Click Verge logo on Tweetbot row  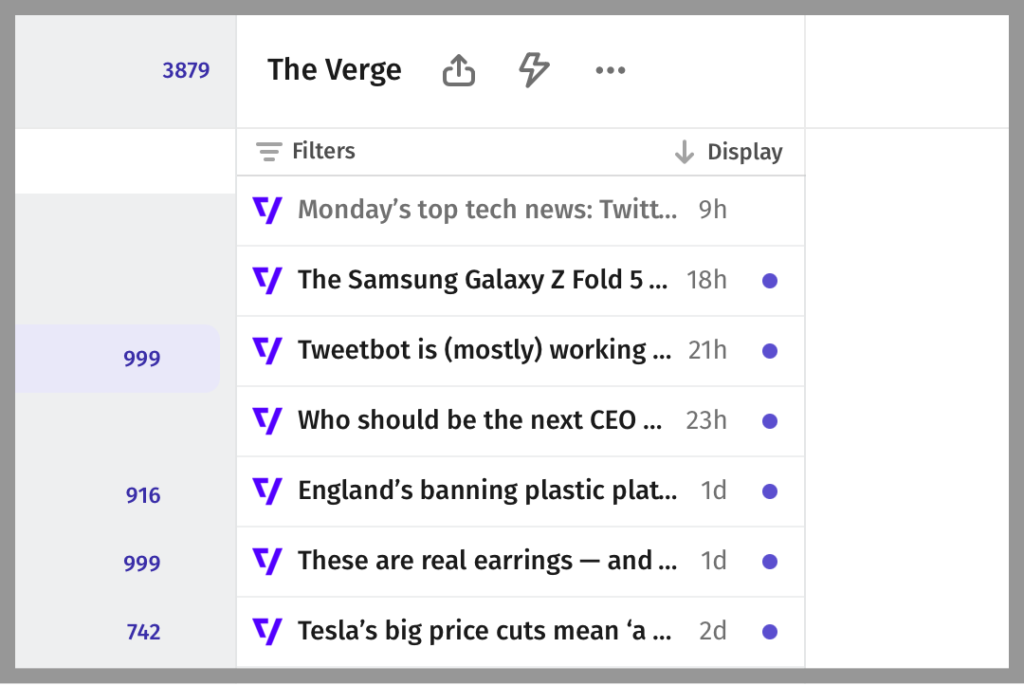267,351
